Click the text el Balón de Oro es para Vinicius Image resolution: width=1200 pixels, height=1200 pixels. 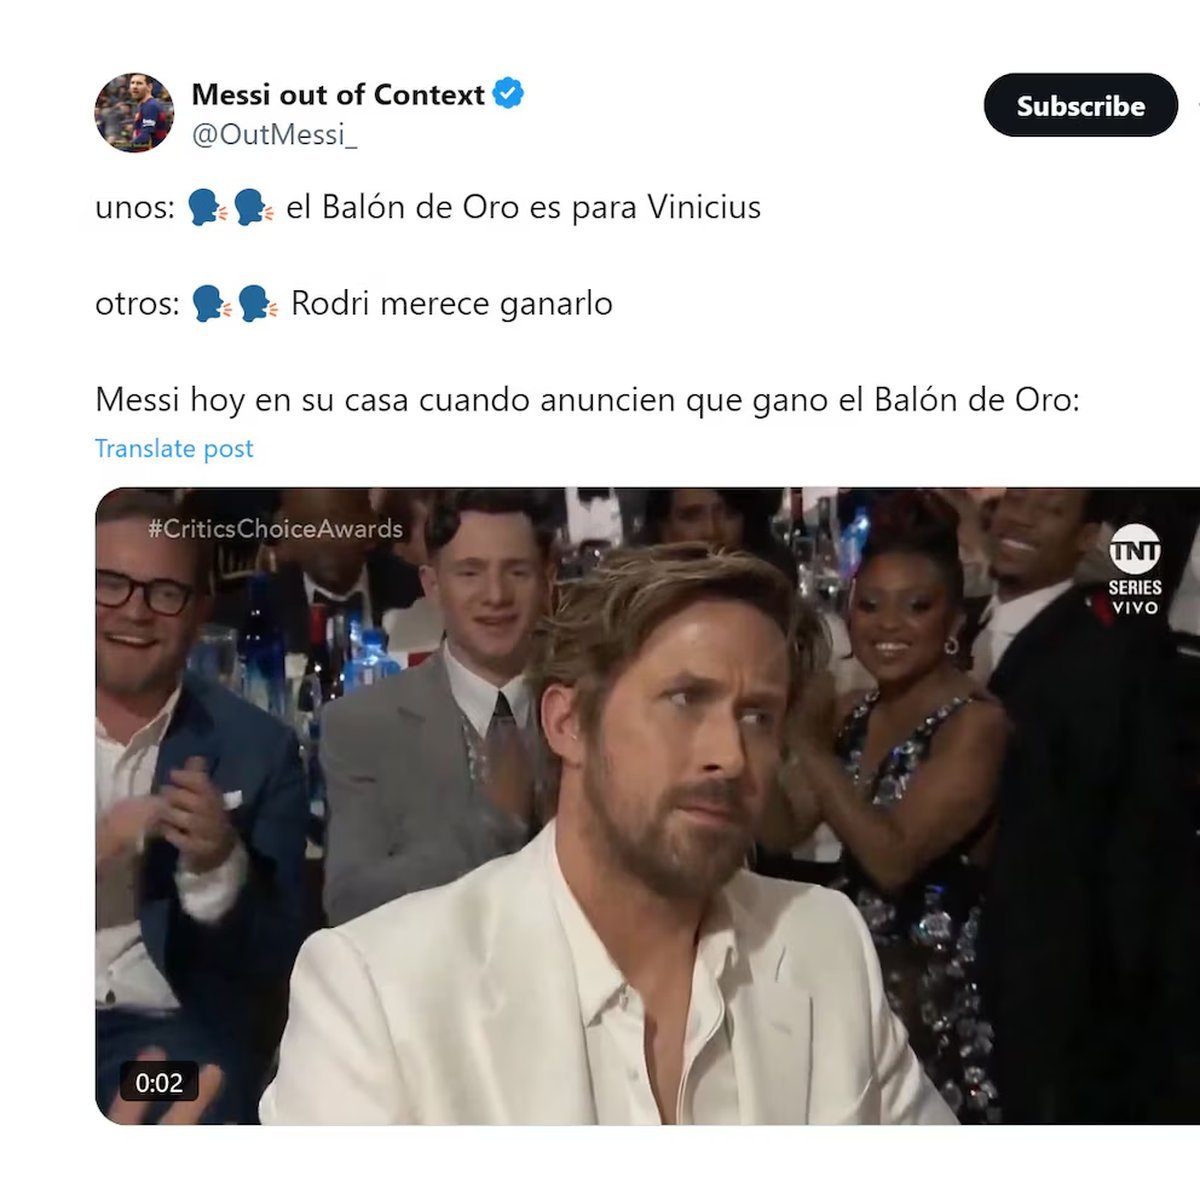523,207
